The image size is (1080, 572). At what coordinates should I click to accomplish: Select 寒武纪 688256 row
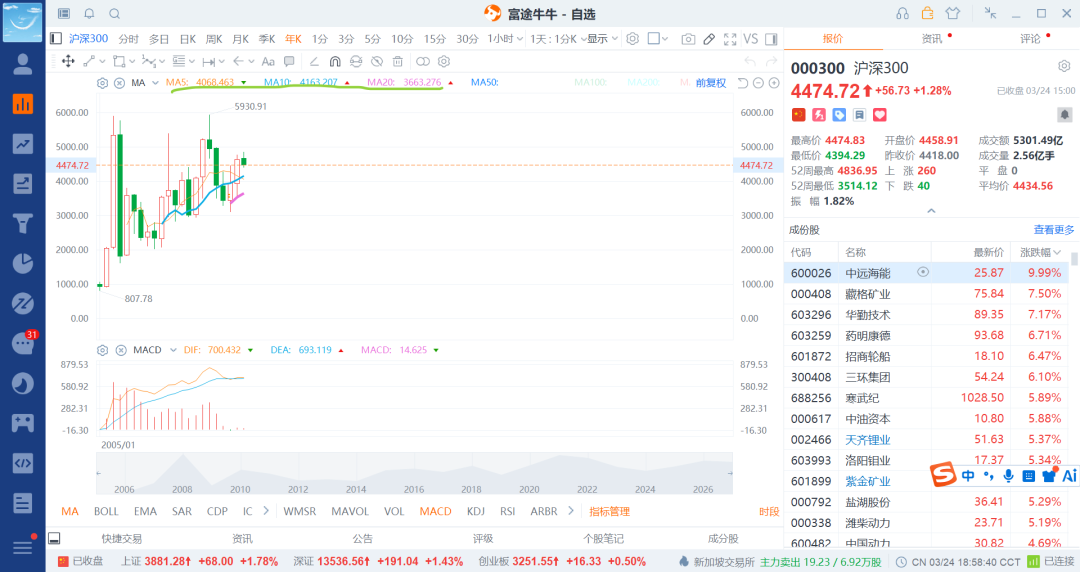point(927,398)
